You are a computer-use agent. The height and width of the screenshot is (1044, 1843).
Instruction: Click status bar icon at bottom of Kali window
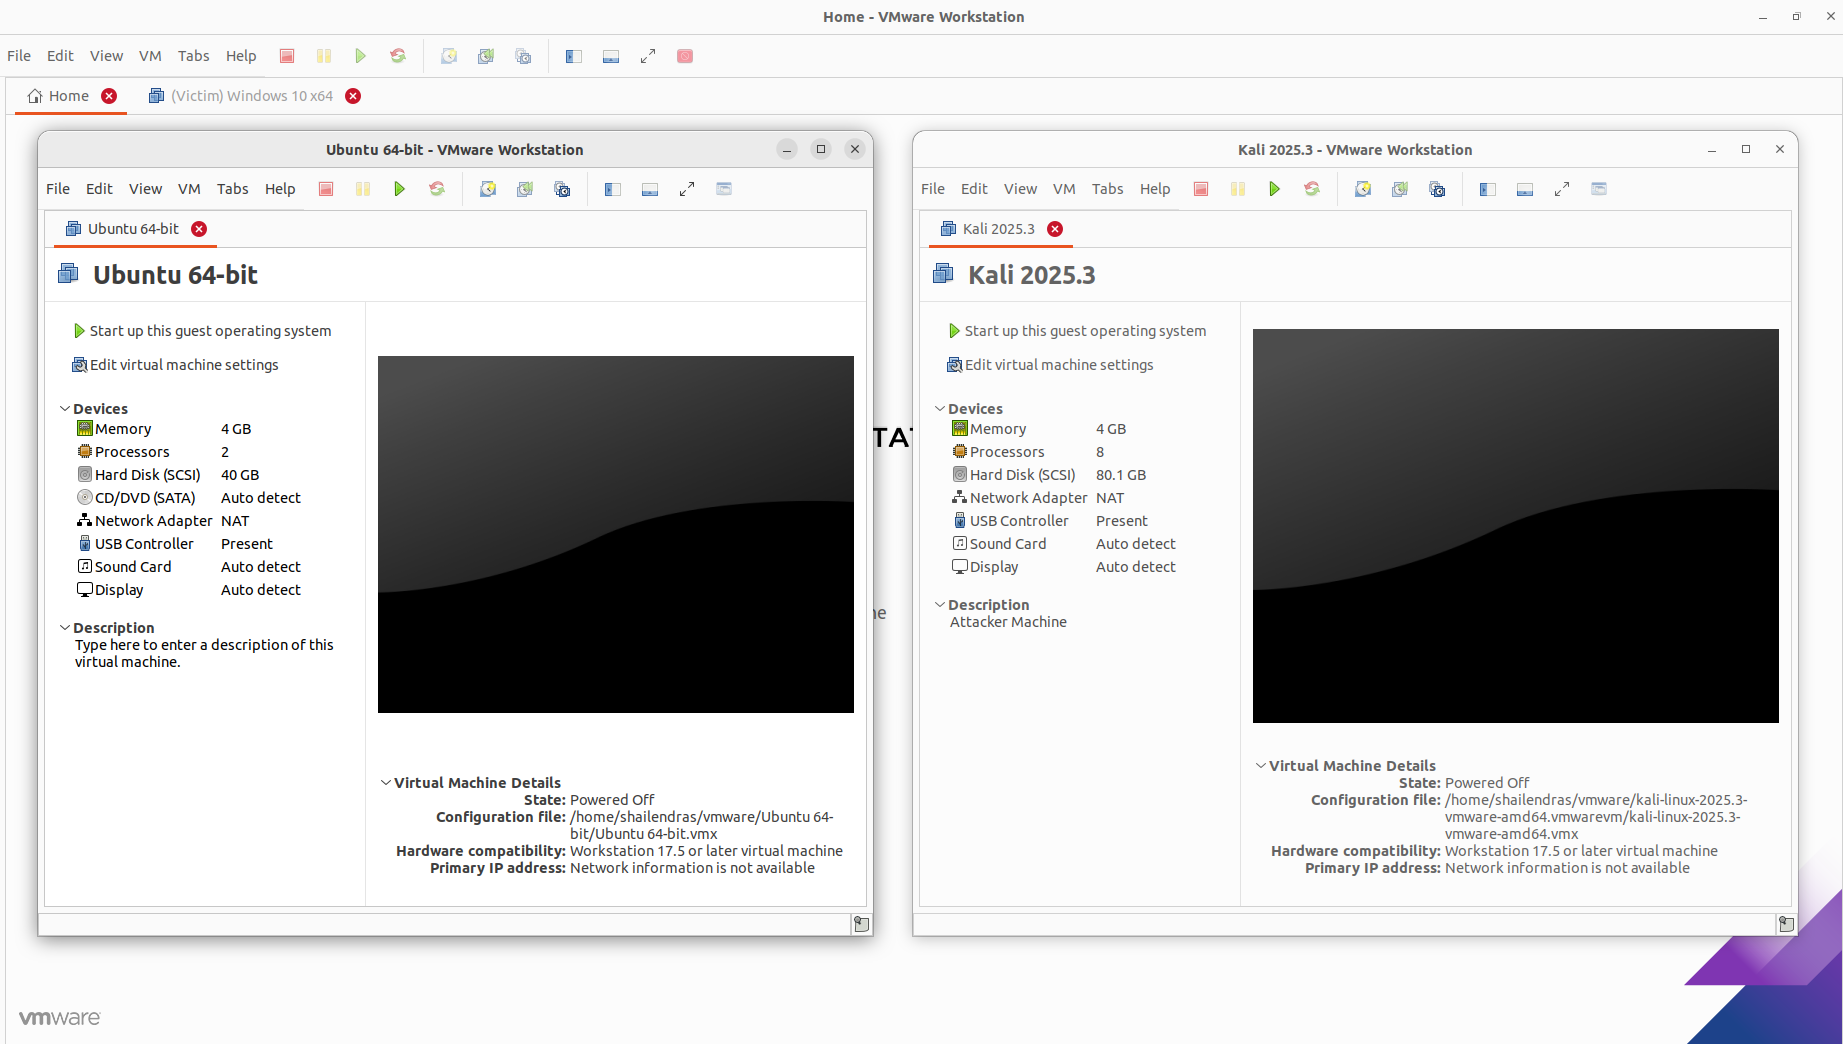click(1786, 924)
